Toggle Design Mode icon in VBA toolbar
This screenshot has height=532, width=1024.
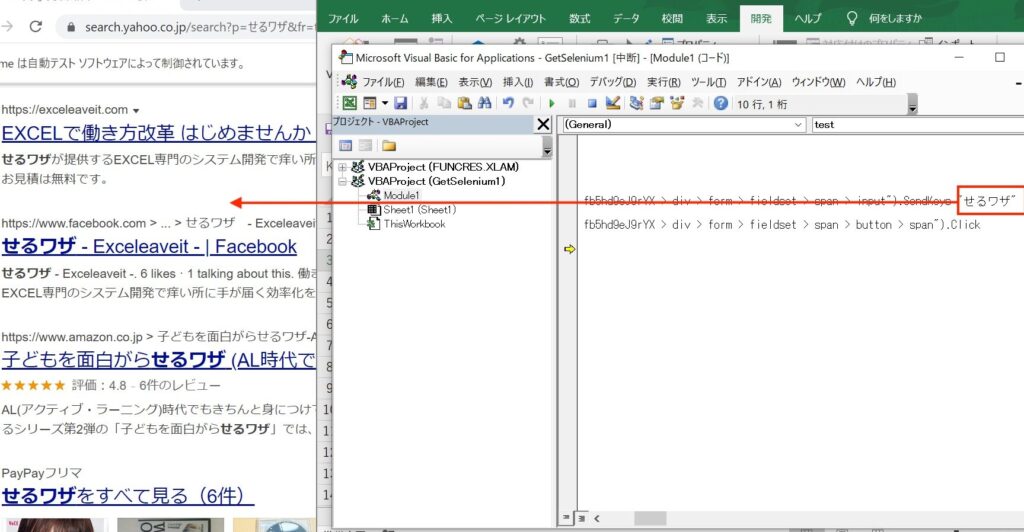click(x=613, y=103)
